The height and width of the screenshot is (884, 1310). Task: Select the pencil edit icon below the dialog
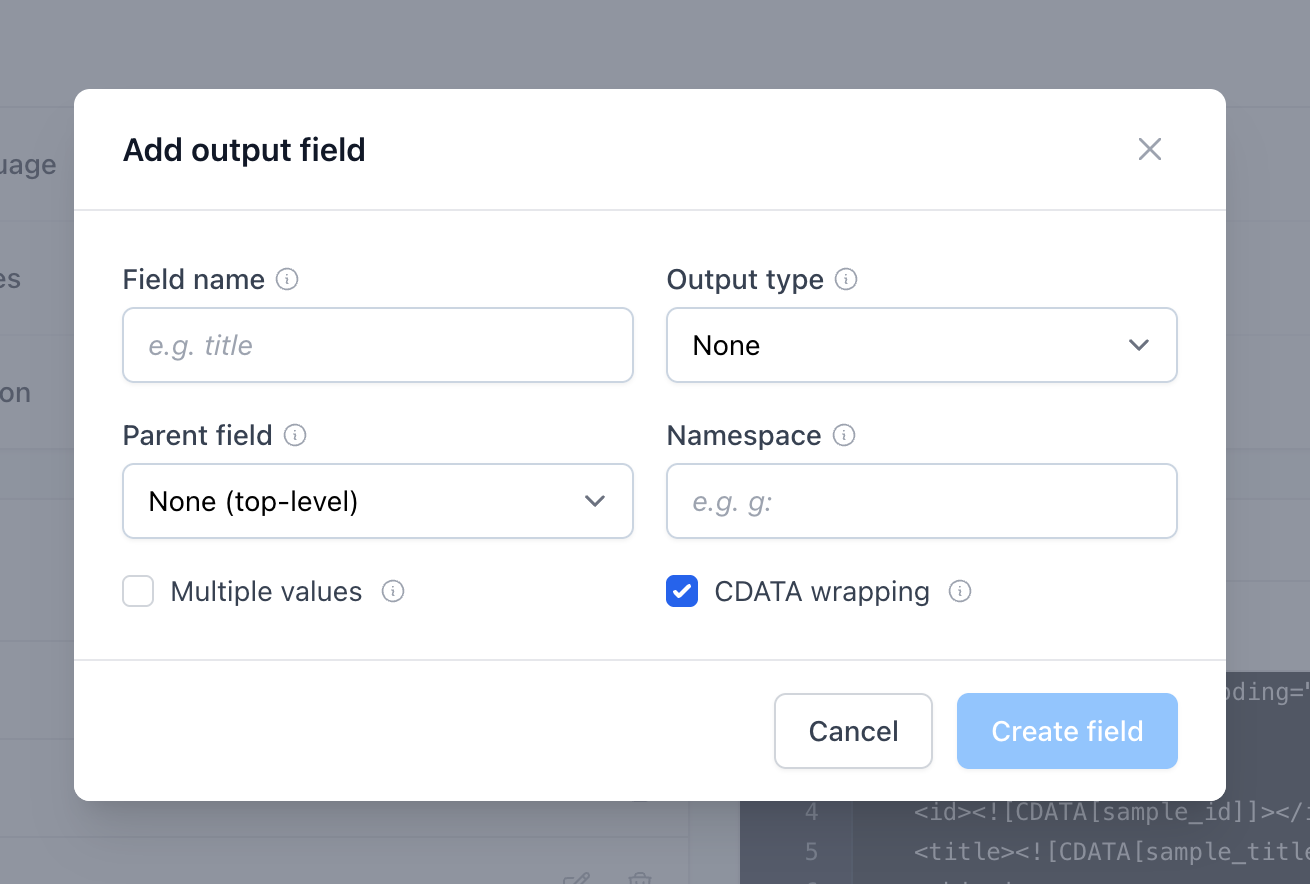576,878
